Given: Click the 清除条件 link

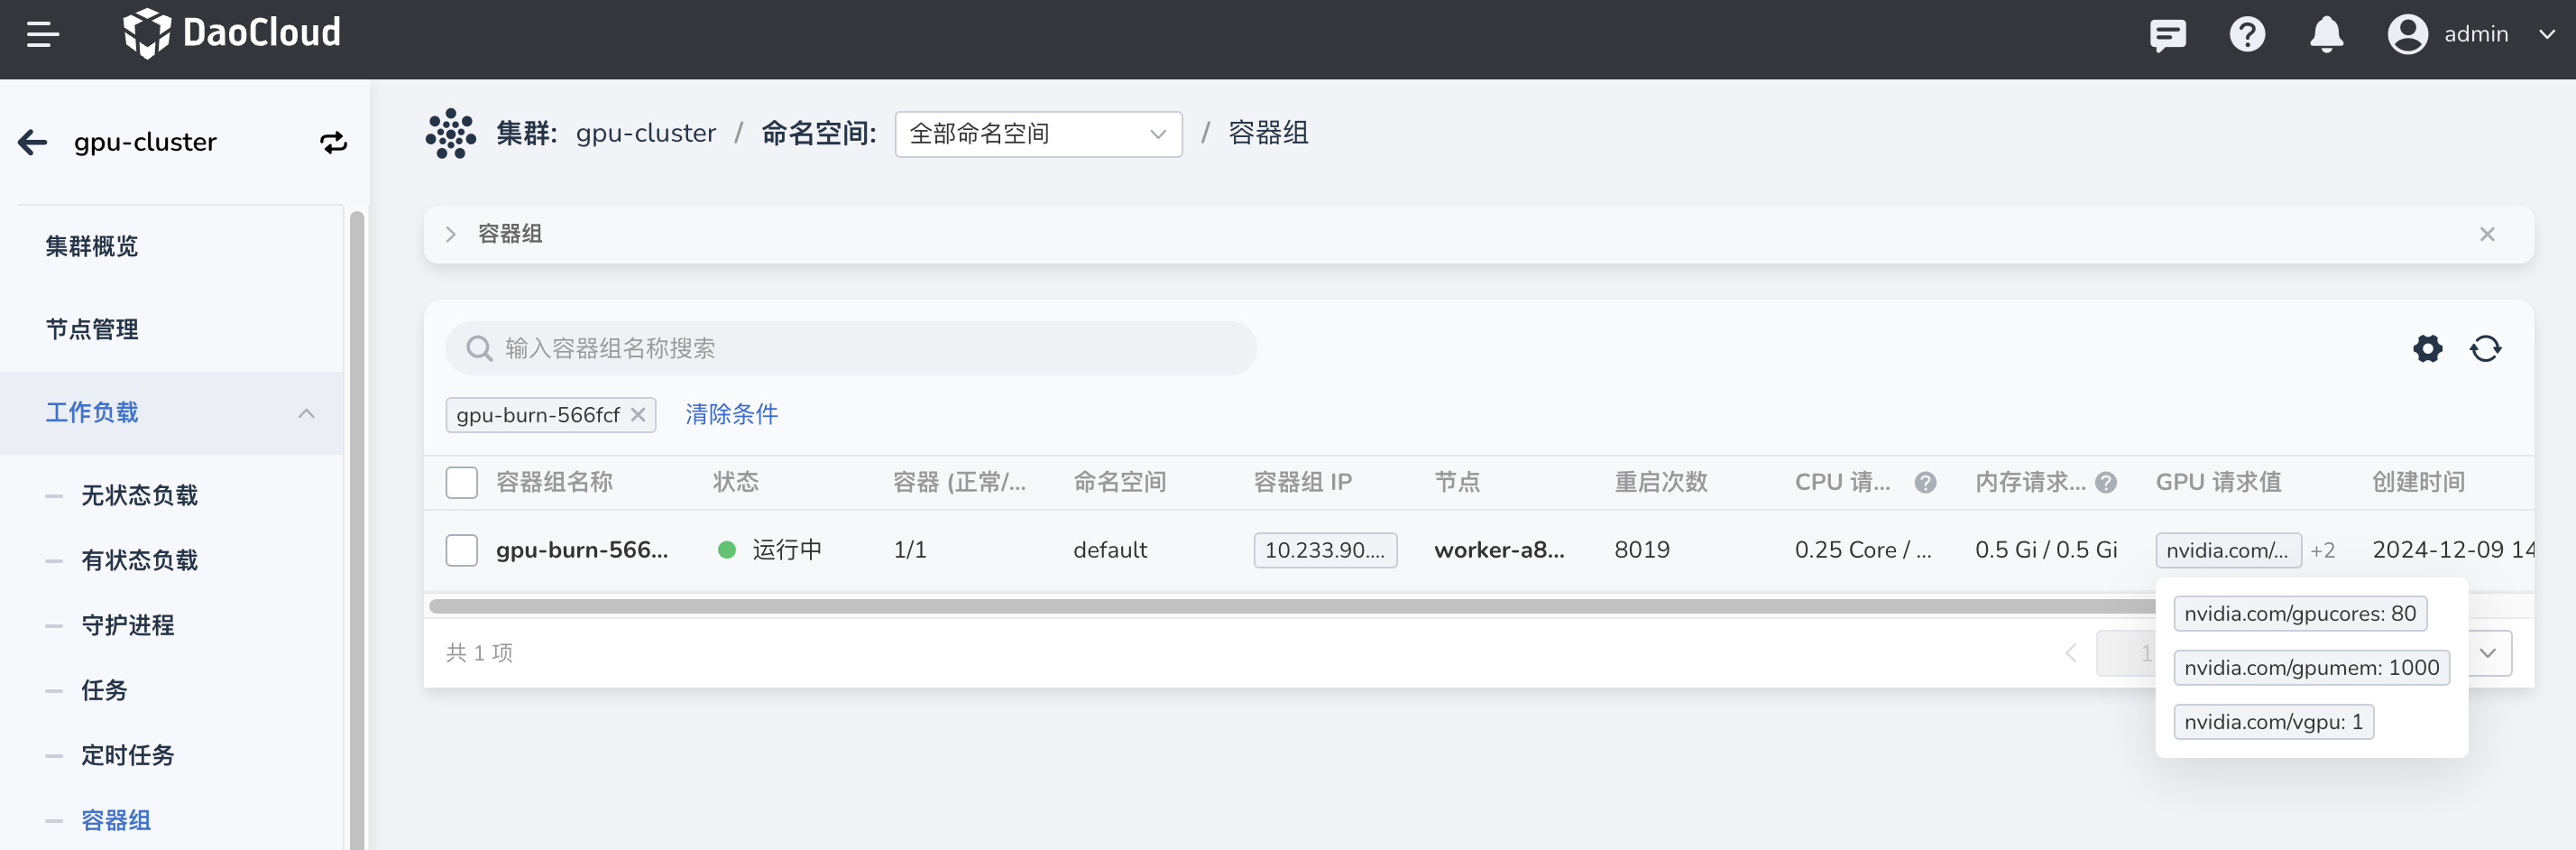Looking at the screenshot, I should pyautogui.click(x=731, y=415).
